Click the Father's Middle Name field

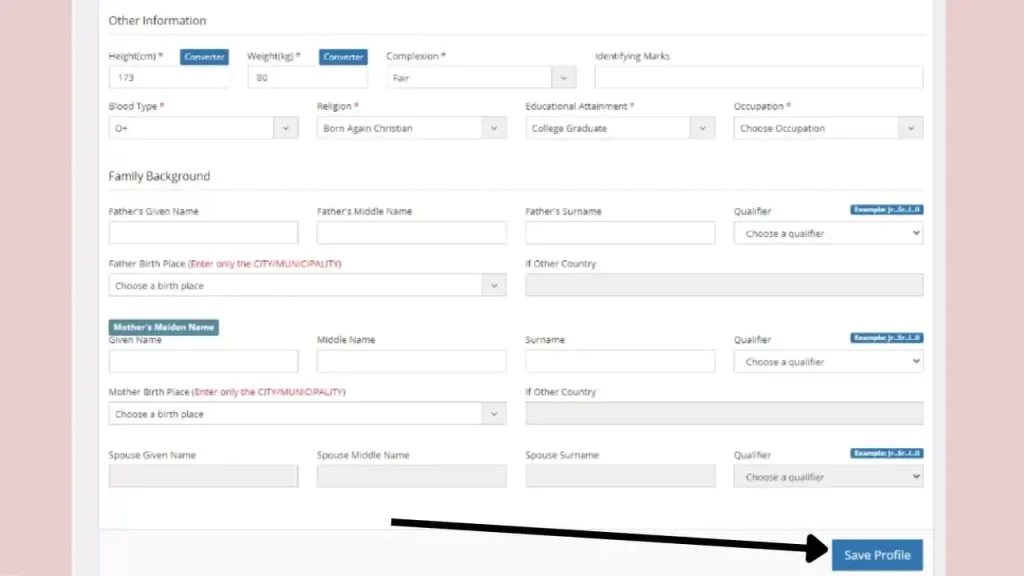[x=411, y=232]
